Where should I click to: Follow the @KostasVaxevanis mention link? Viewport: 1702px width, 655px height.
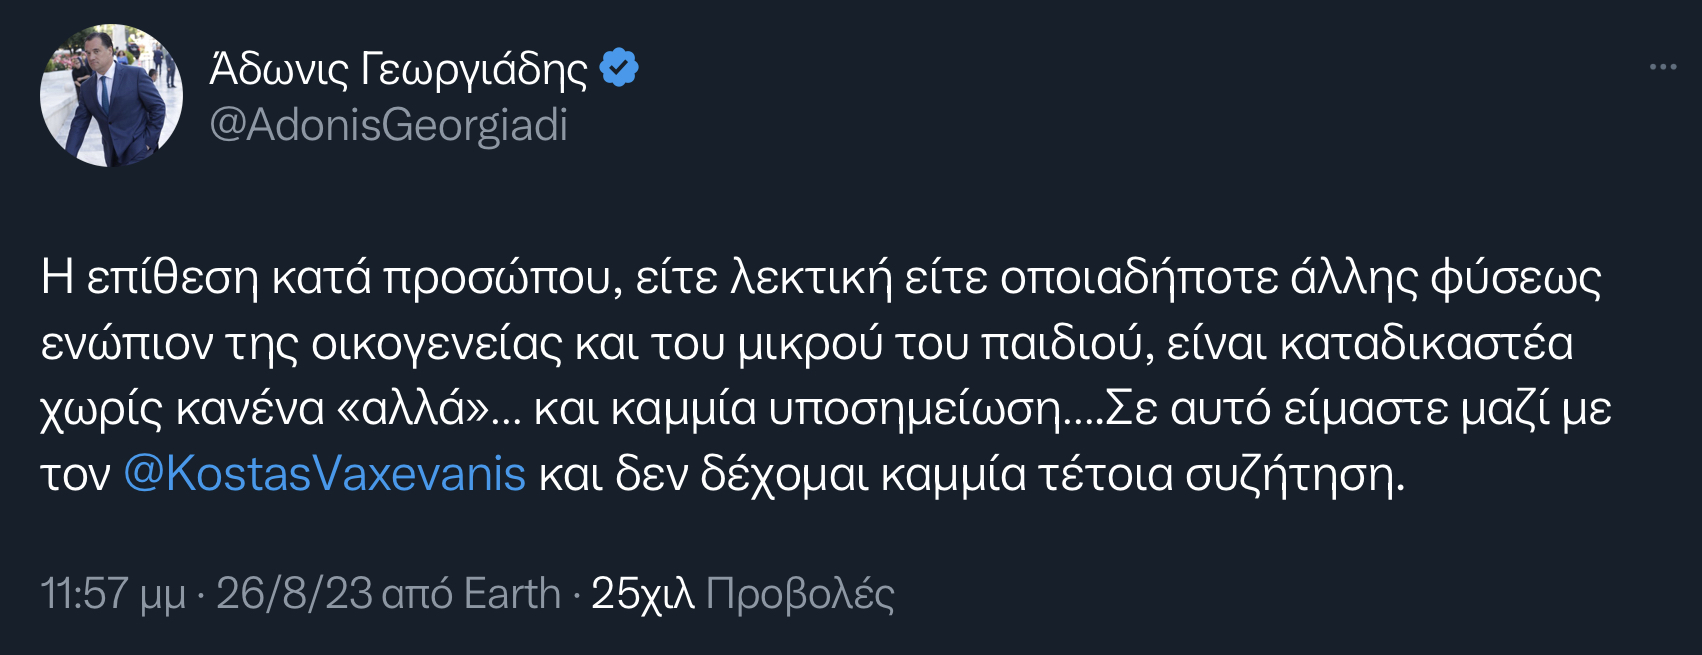click(x=324, y=473)
